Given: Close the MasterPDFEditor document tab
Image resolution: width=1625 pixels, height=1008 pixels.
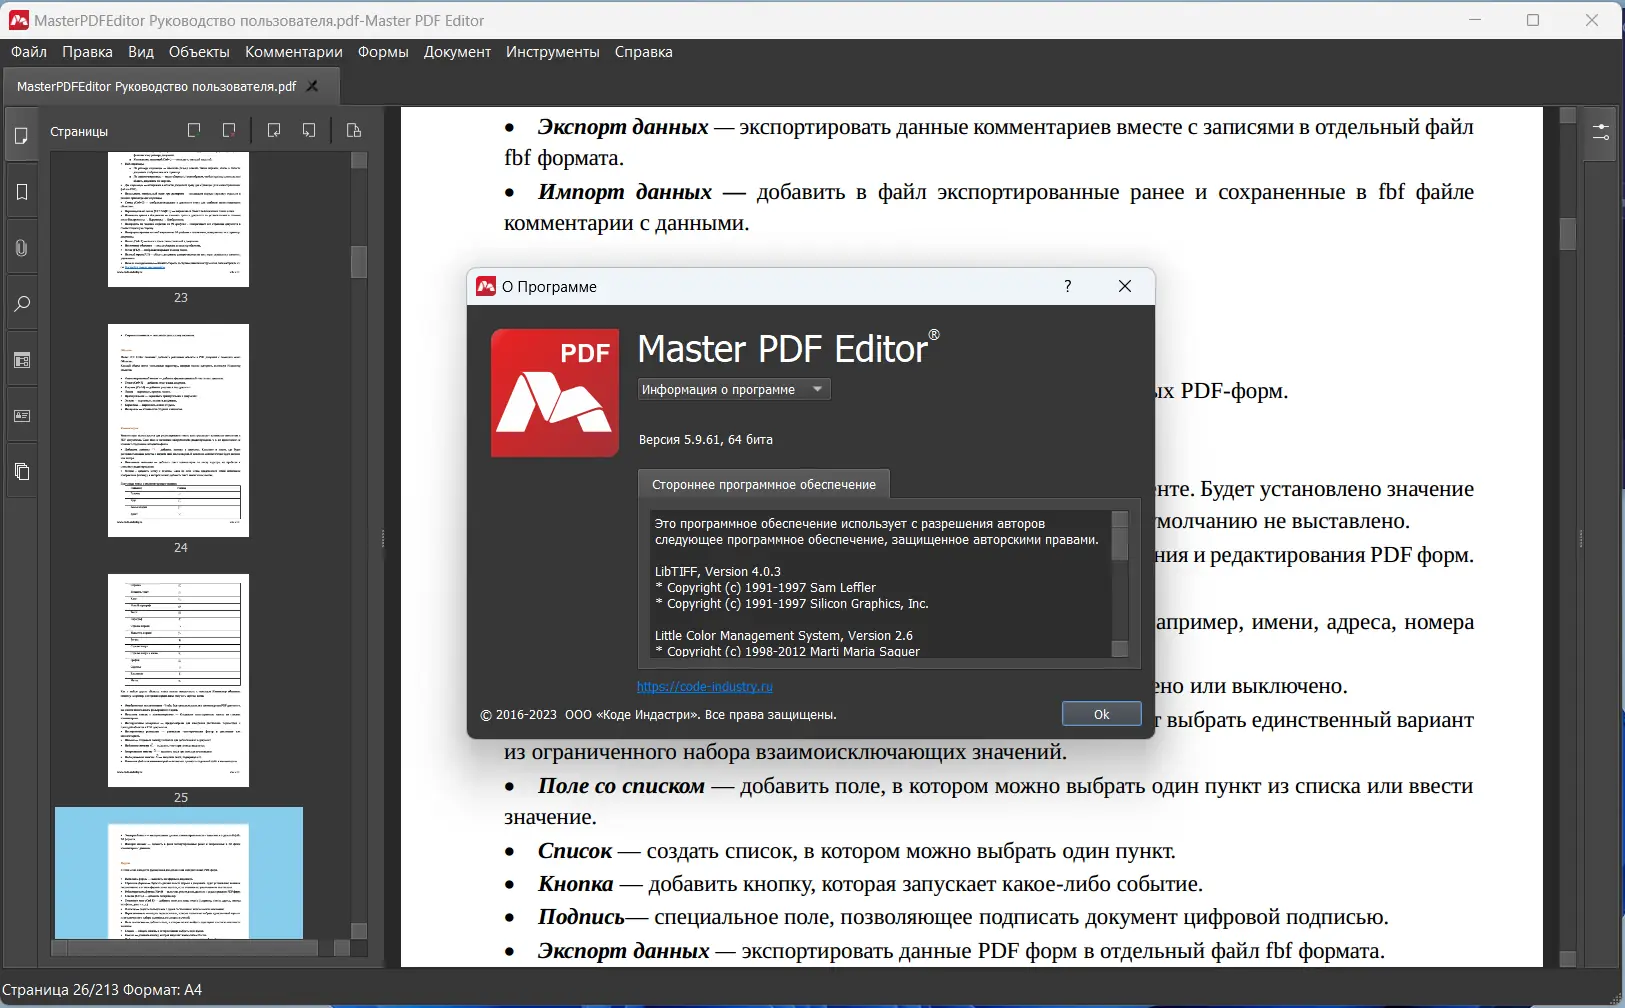Looking at the screenshot, I should pos(312,86).
